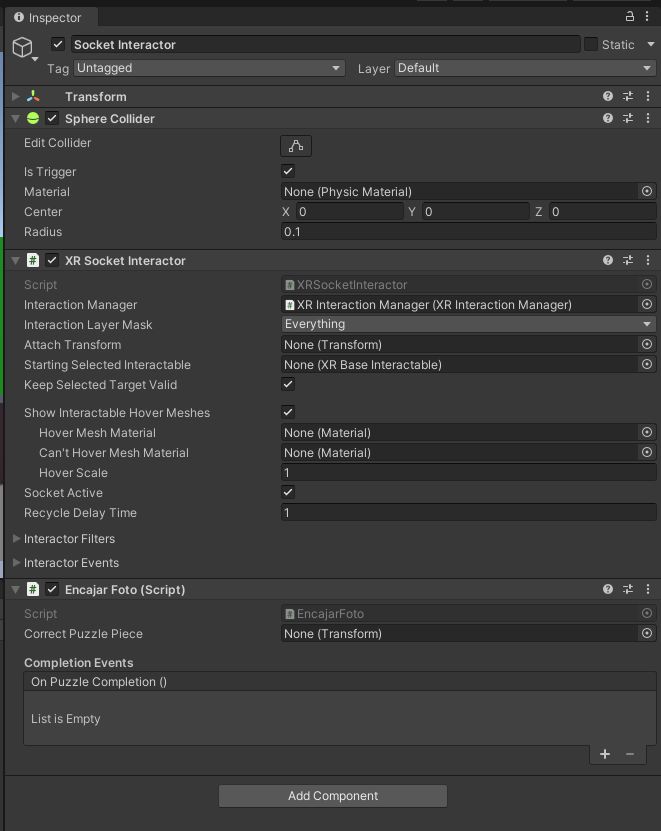661x831 pixels.
Task: Open the help icon for XR Socket Interactor
Action: pos(607,260)
